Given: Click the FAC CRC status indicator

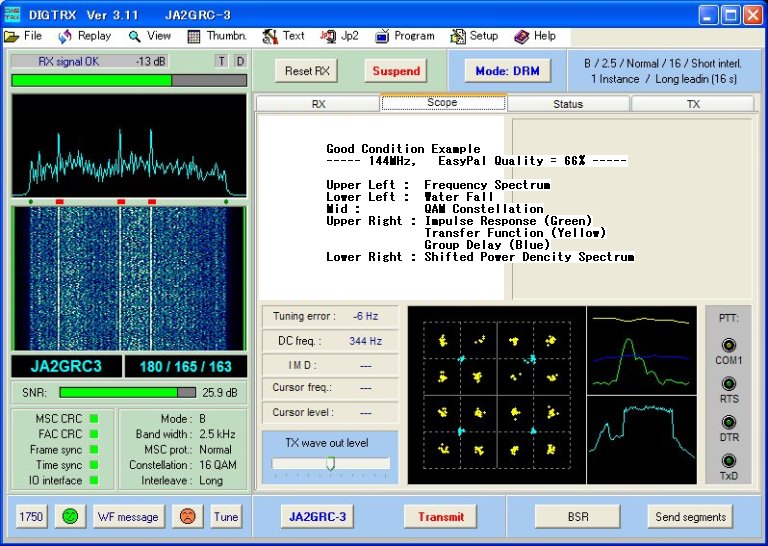Looking at the screenshot, I should 94,434.
